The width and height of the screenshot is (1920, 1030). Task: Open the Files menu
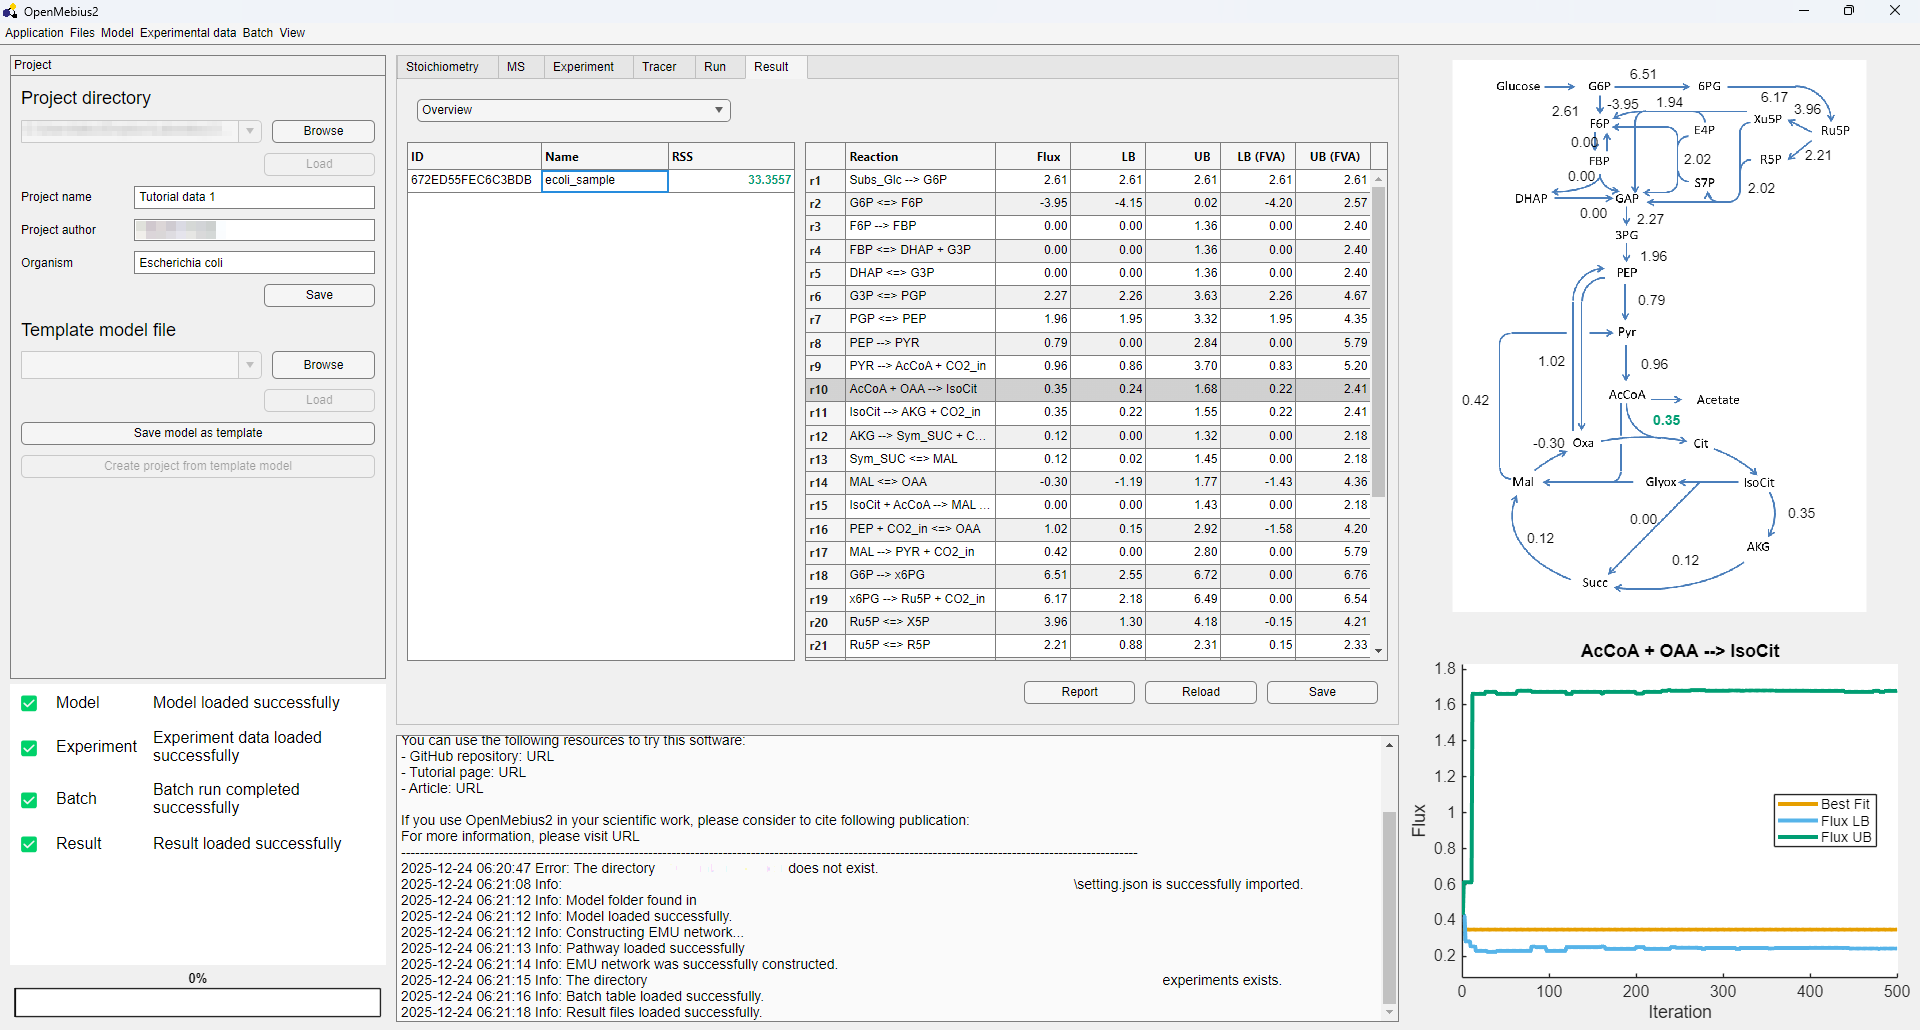(x=81, y=32)
